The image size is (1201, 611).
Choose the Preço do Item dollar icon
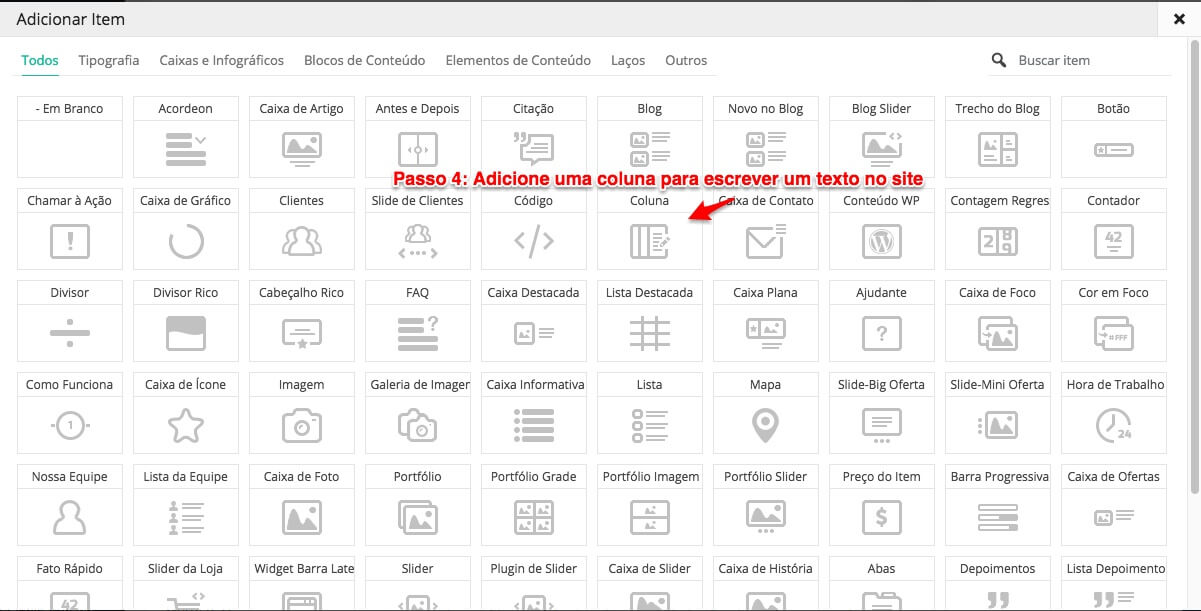(881, 517)
